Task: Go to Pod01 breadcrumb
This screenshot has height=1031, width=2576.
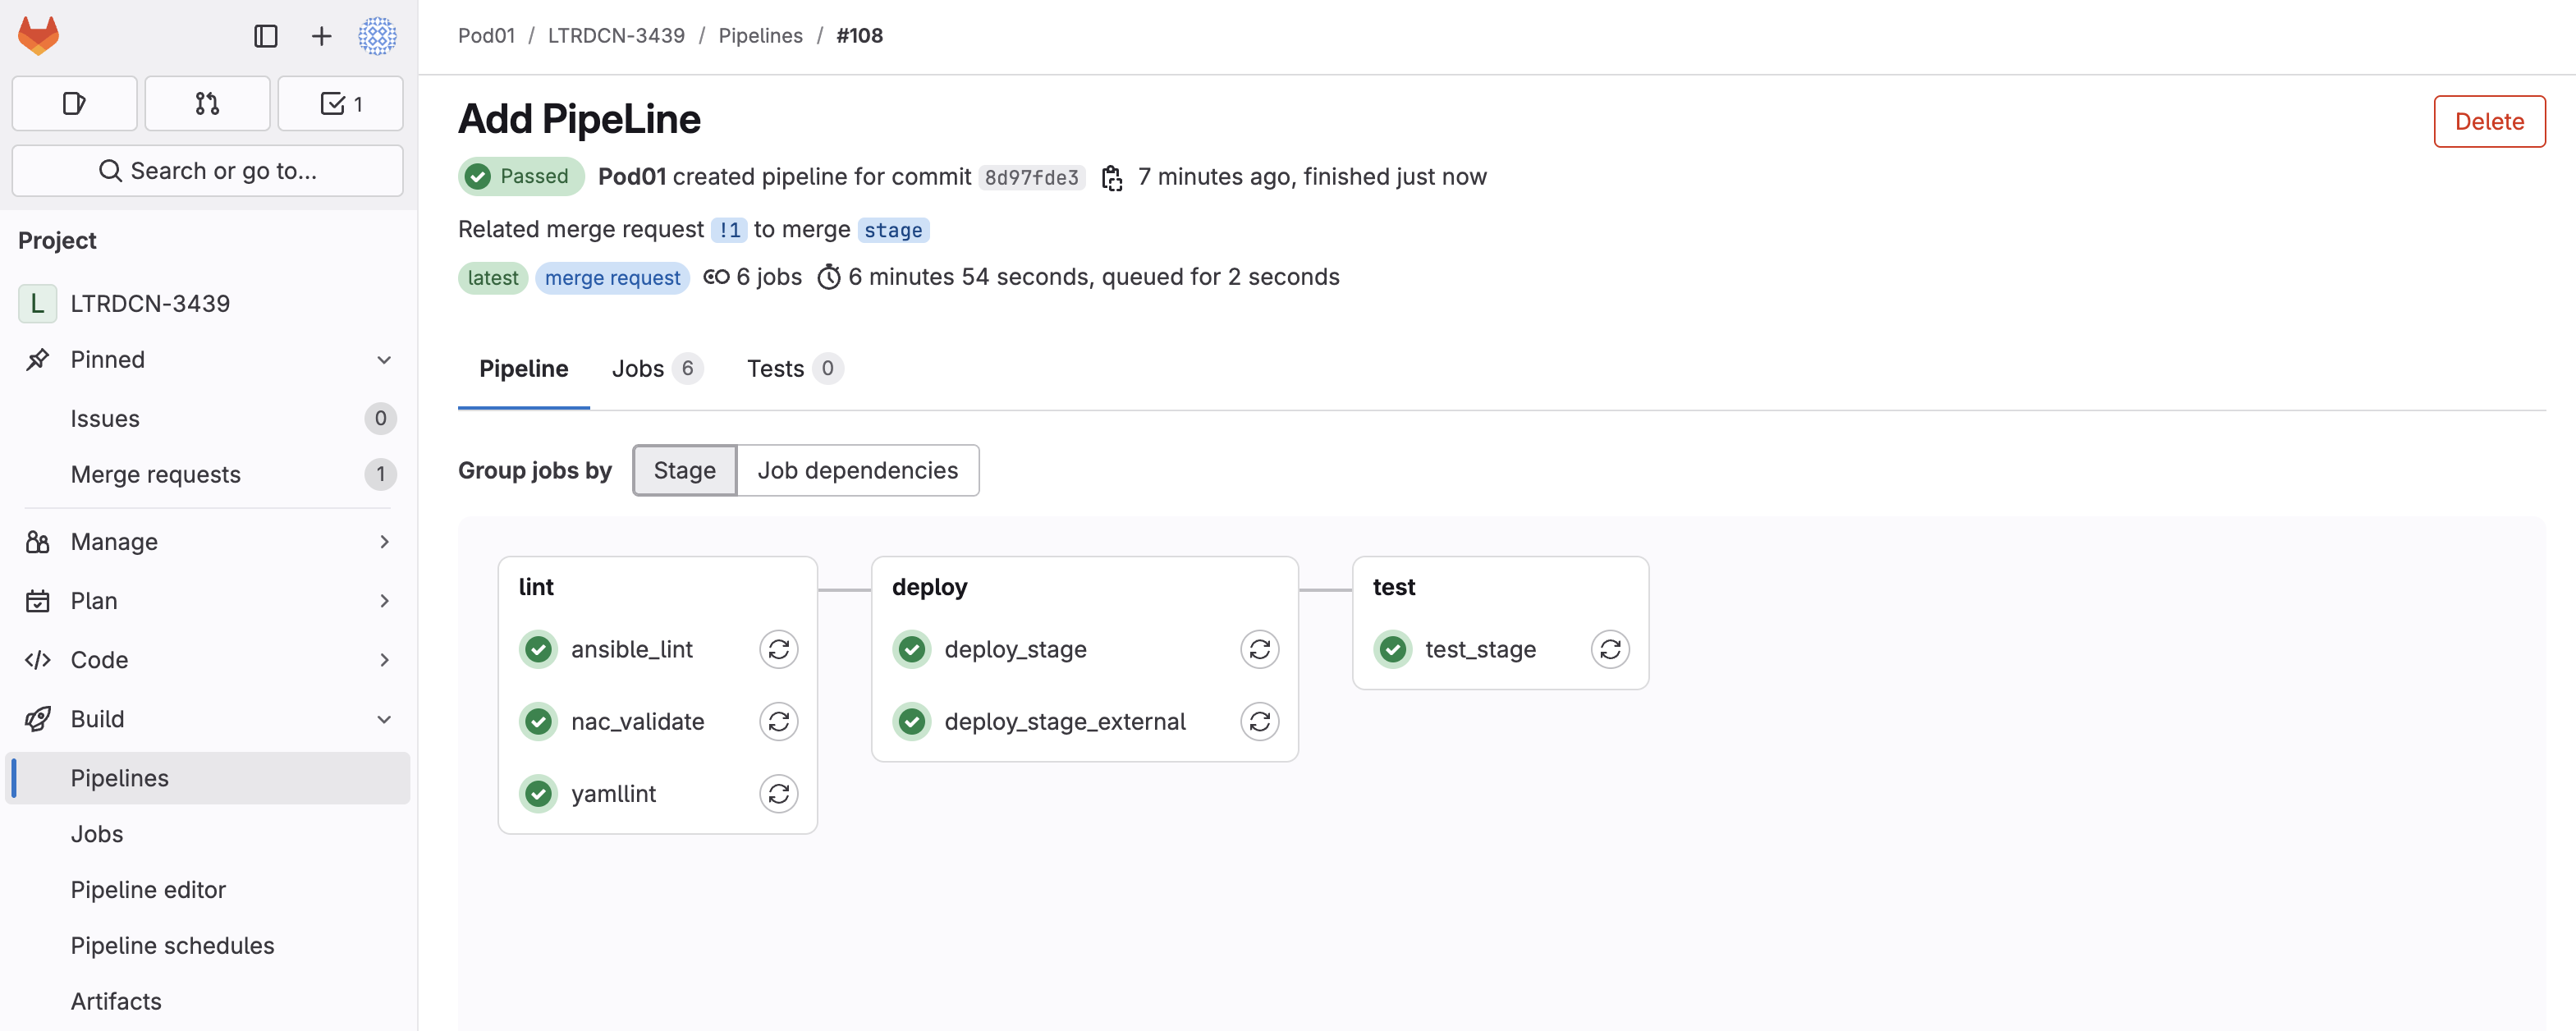Action: pyautogui.click(x=486, y=36)
